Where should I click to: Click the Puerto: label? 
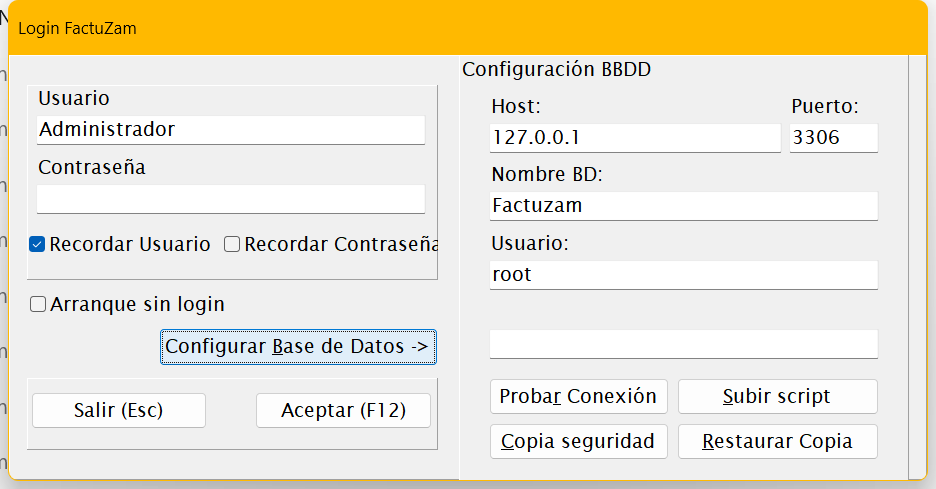825,106
